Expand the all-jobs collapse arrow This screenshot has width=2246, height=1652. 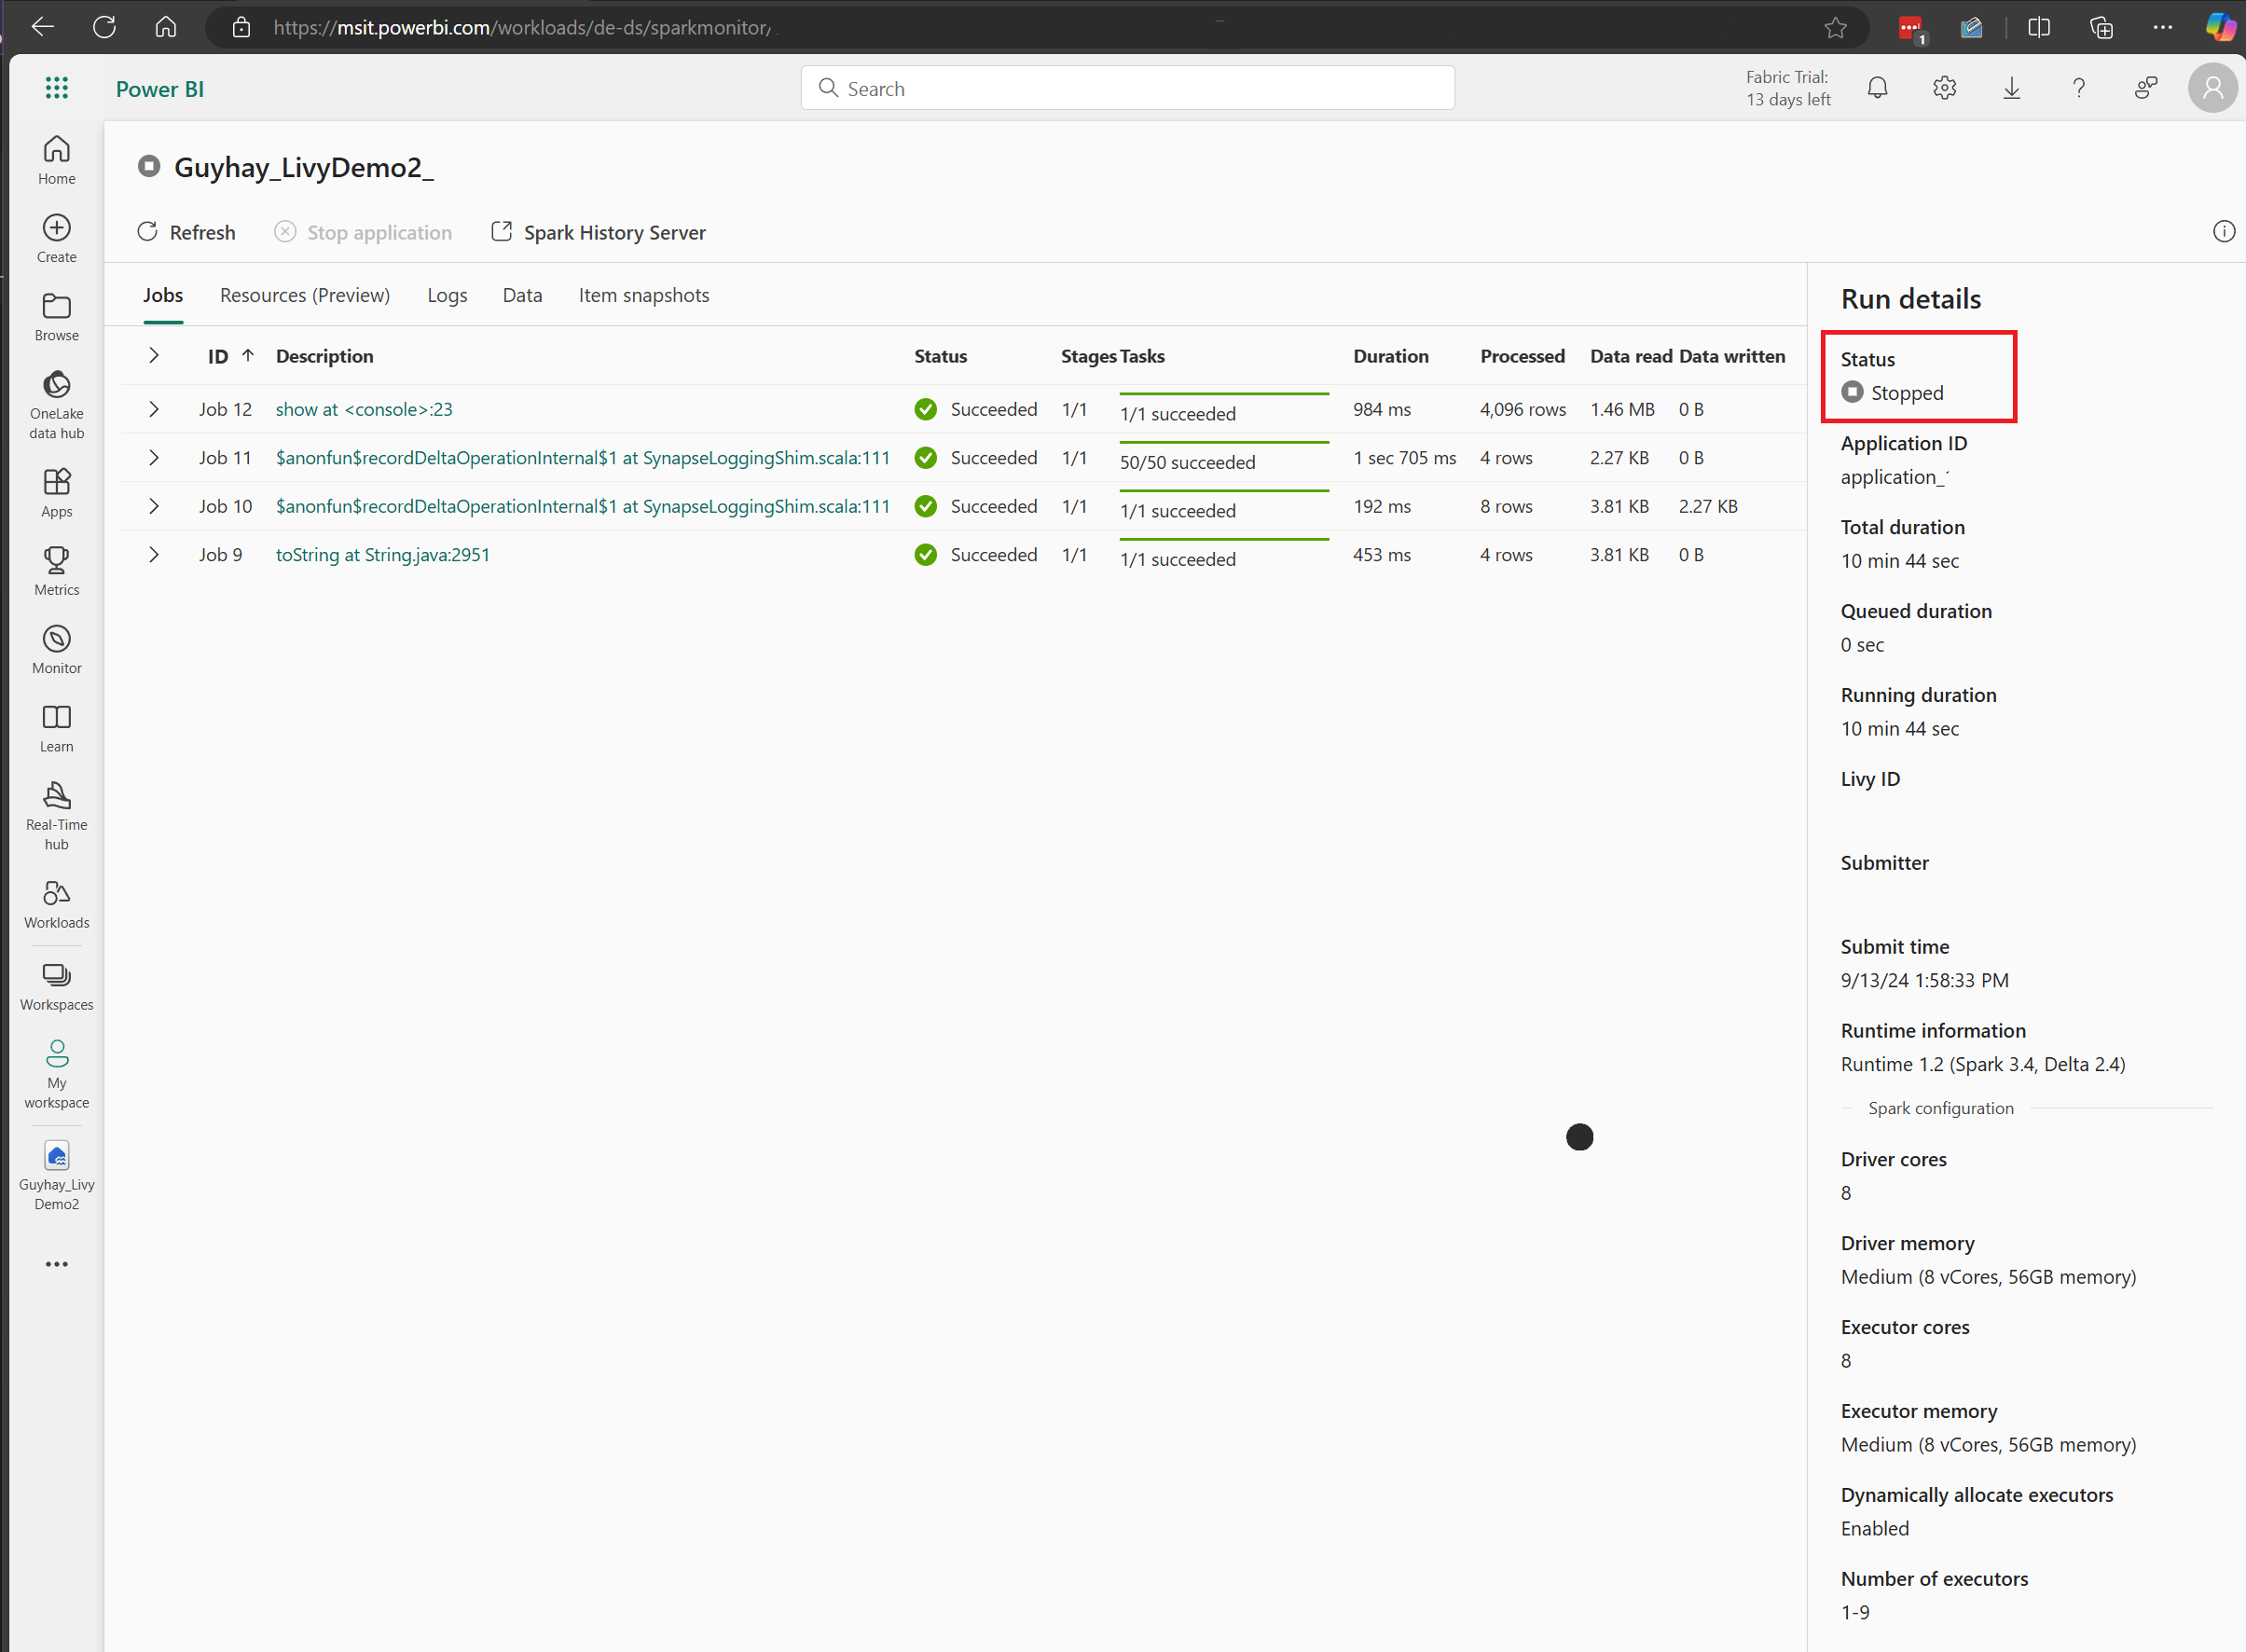click(x=154, y=356)
